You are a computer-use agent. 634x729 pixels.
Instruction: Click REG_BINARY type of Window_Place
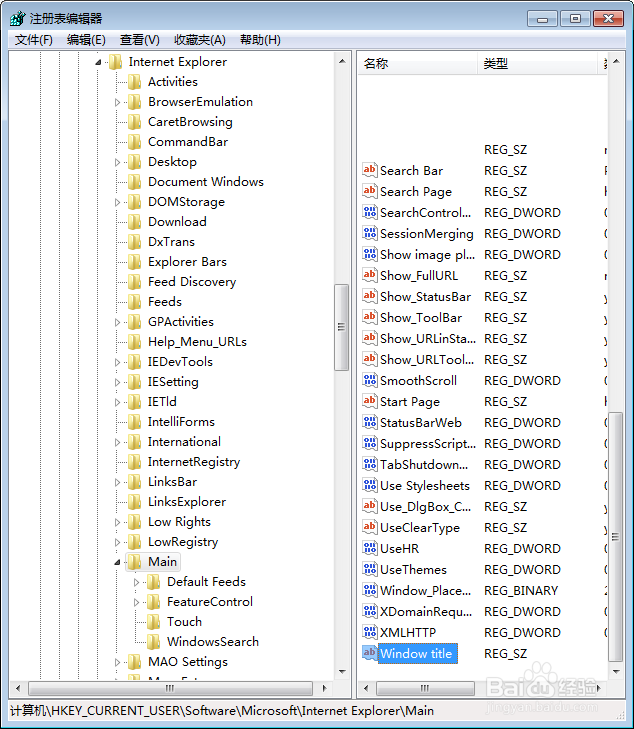coord(521,590)
